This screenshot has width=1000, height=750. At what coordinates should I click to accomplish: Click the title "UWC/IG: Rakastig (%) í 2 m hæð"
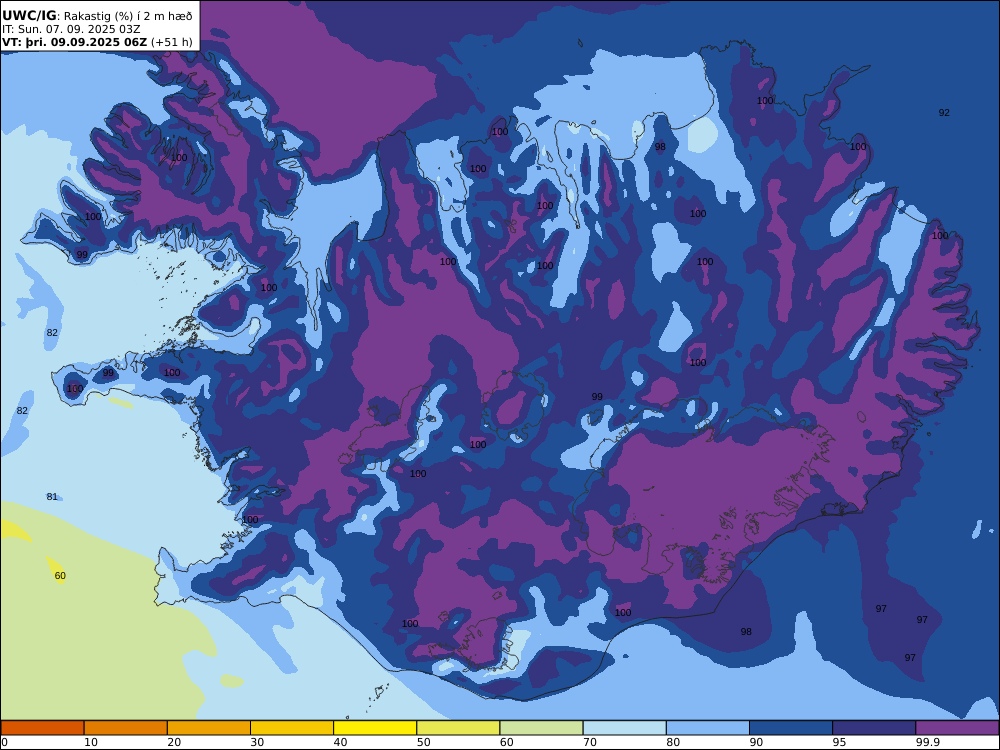click(x=97, y=16)
